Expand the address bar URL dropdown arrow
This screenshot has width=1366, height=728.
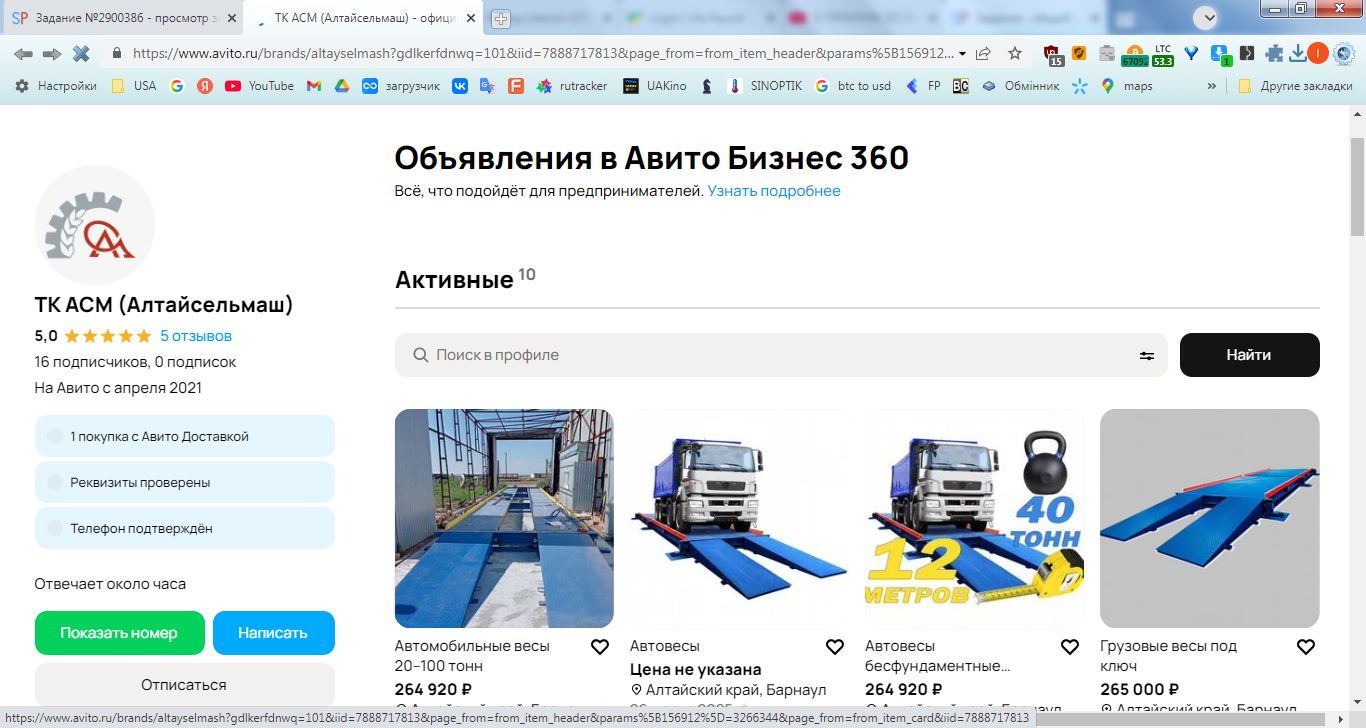pyautogui.click(x=962, y=54)
